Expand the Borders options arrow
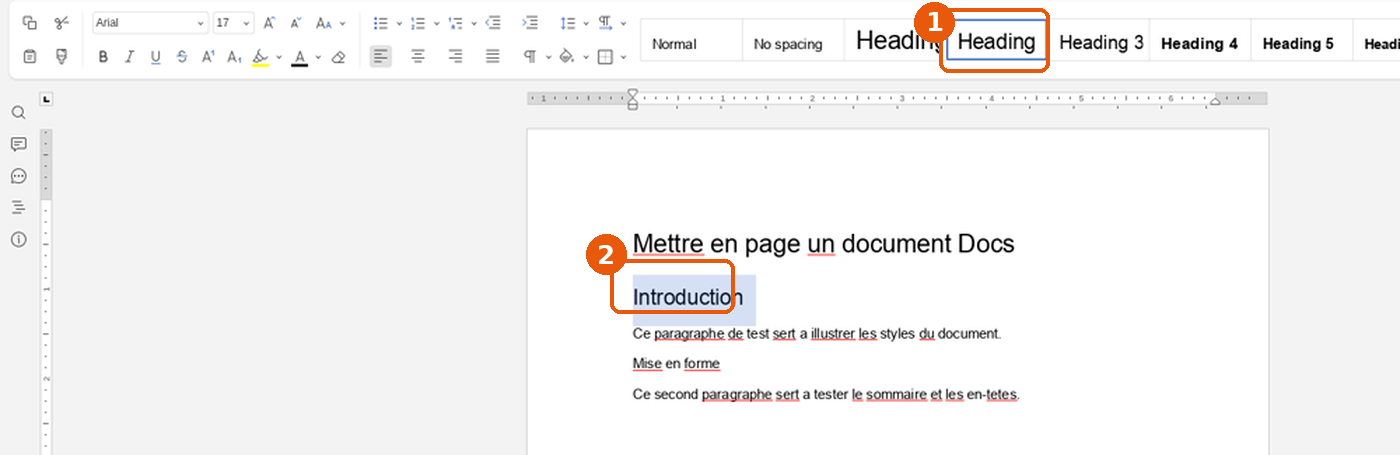The height and width of the screenshot is (455, 1400). coord(624,57)
